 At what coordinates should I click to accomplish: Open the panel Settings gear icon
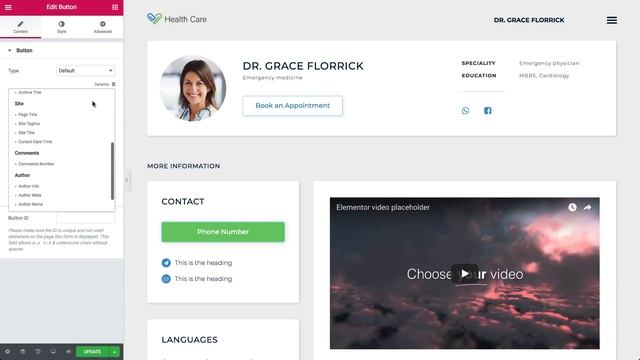[x=7, y=351]
